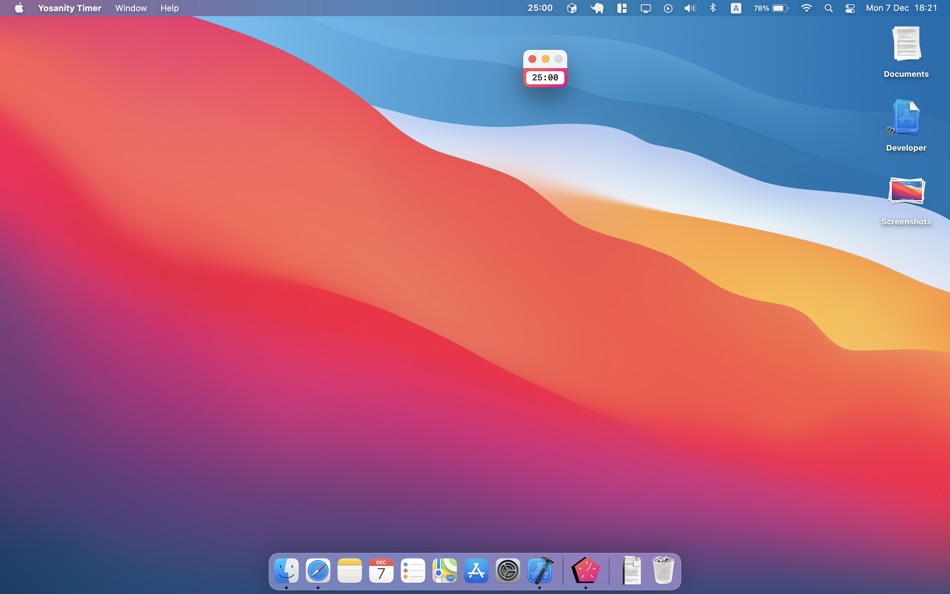The height and width of the screenshot is (594, 950).
Task: Open the Documents stack on the desktop
Action: pos(906,51)
